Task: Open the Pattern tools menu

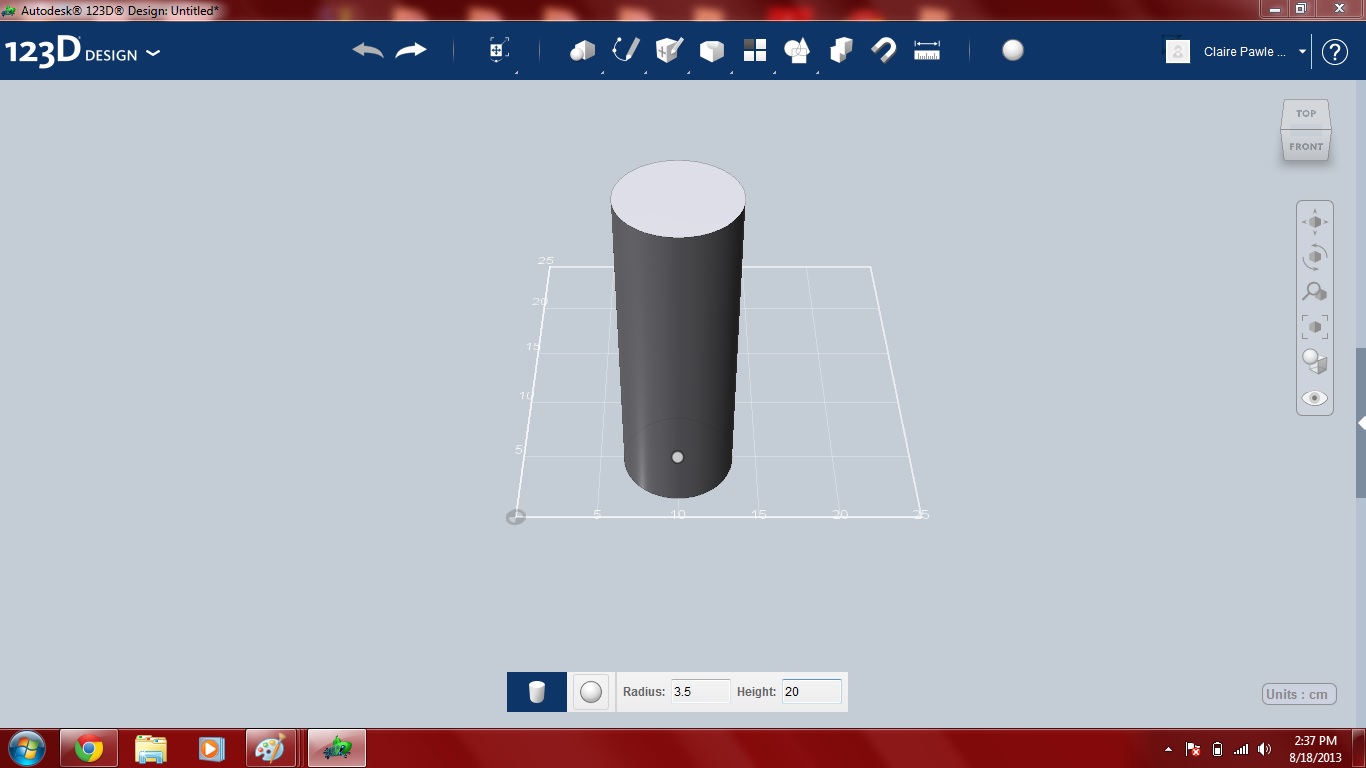Action: [x=755, y=51]
